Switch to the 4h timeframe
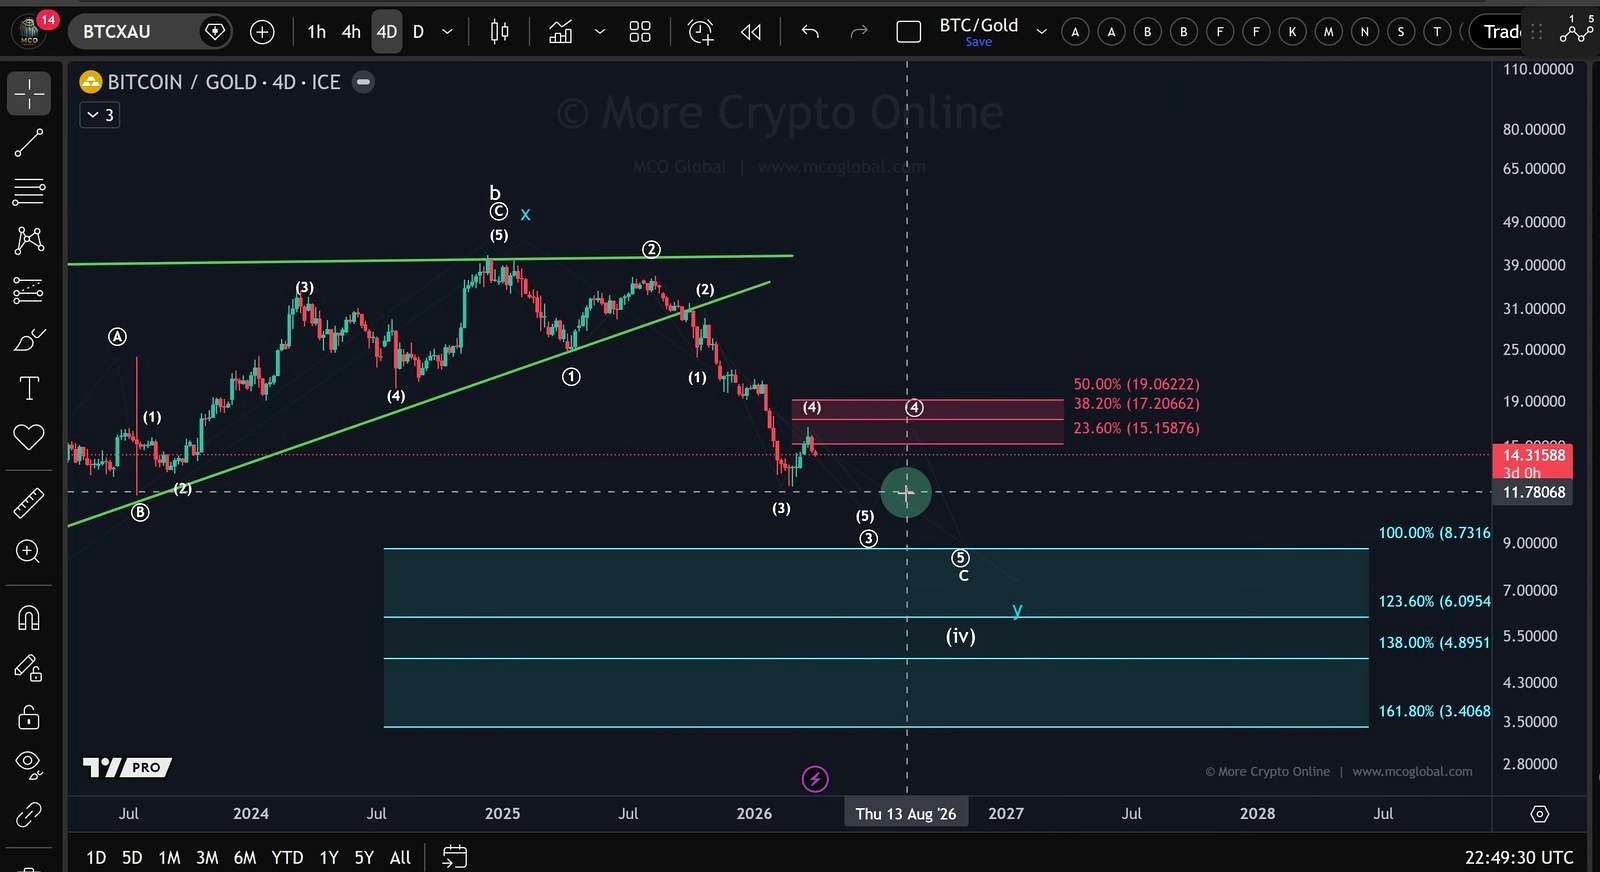Screen dimensions: 1600x872 [351, 32]
